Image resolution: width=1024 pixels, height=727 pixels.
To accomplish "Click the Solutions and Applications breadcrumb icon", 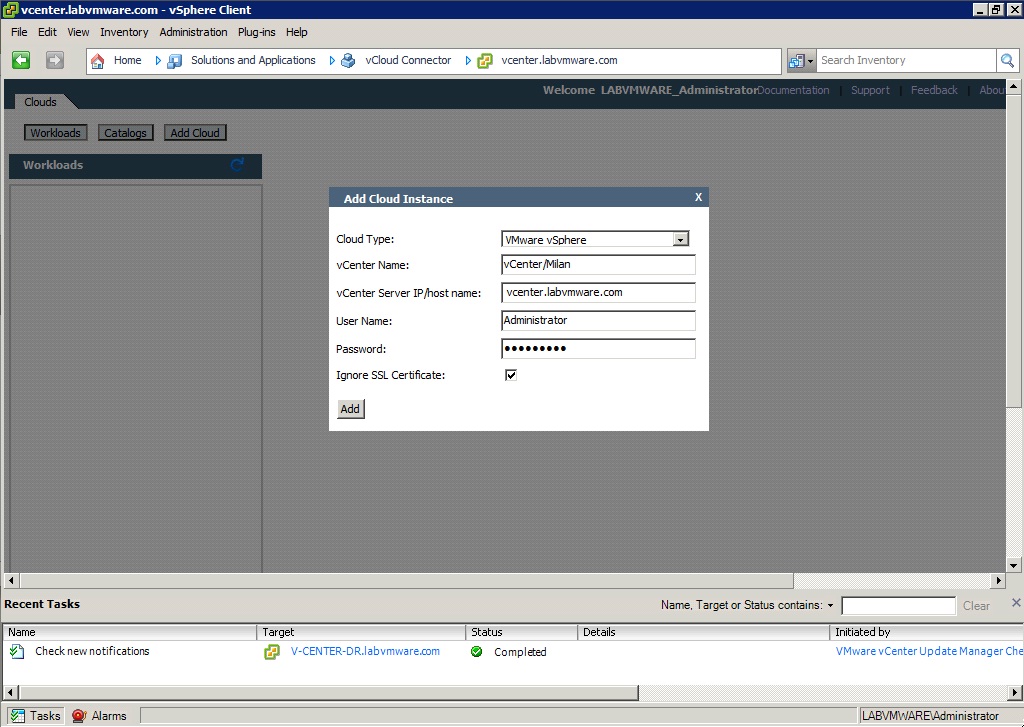I will [x=174, y=61].
